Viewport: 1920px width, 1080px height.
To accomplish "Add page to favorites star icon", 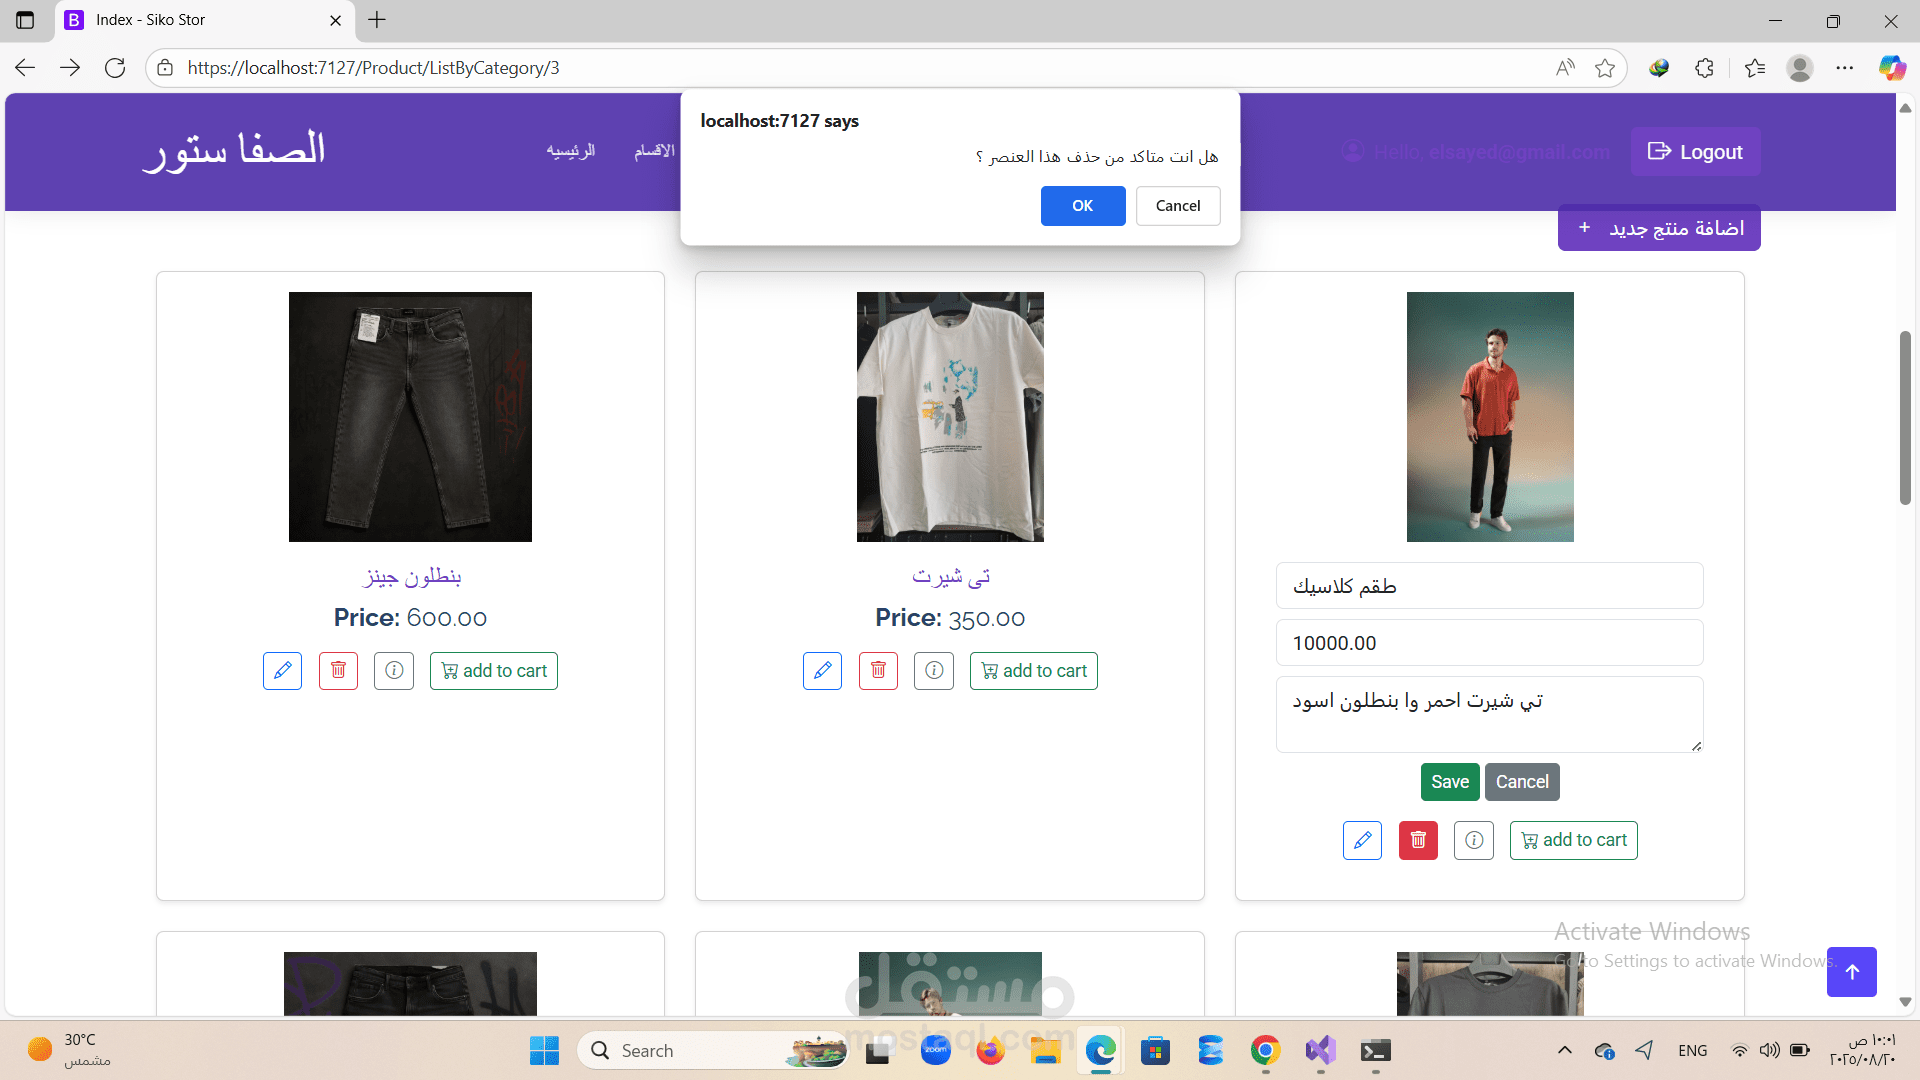I will click(x=1605, y=68).
